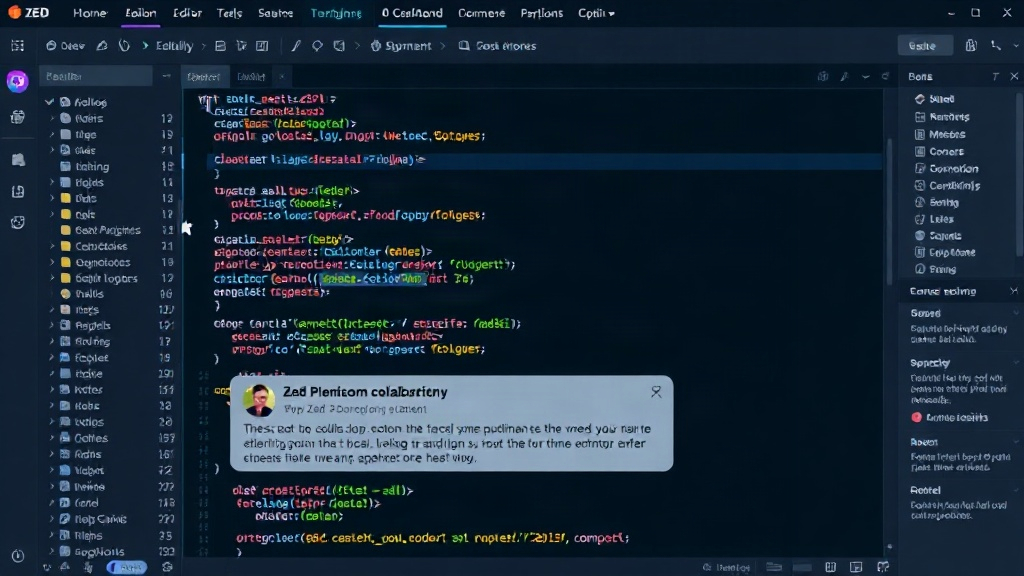Screen dimensions: 1024x576
Task: Select the red dot option in right panel
Action: coord(916,417)
